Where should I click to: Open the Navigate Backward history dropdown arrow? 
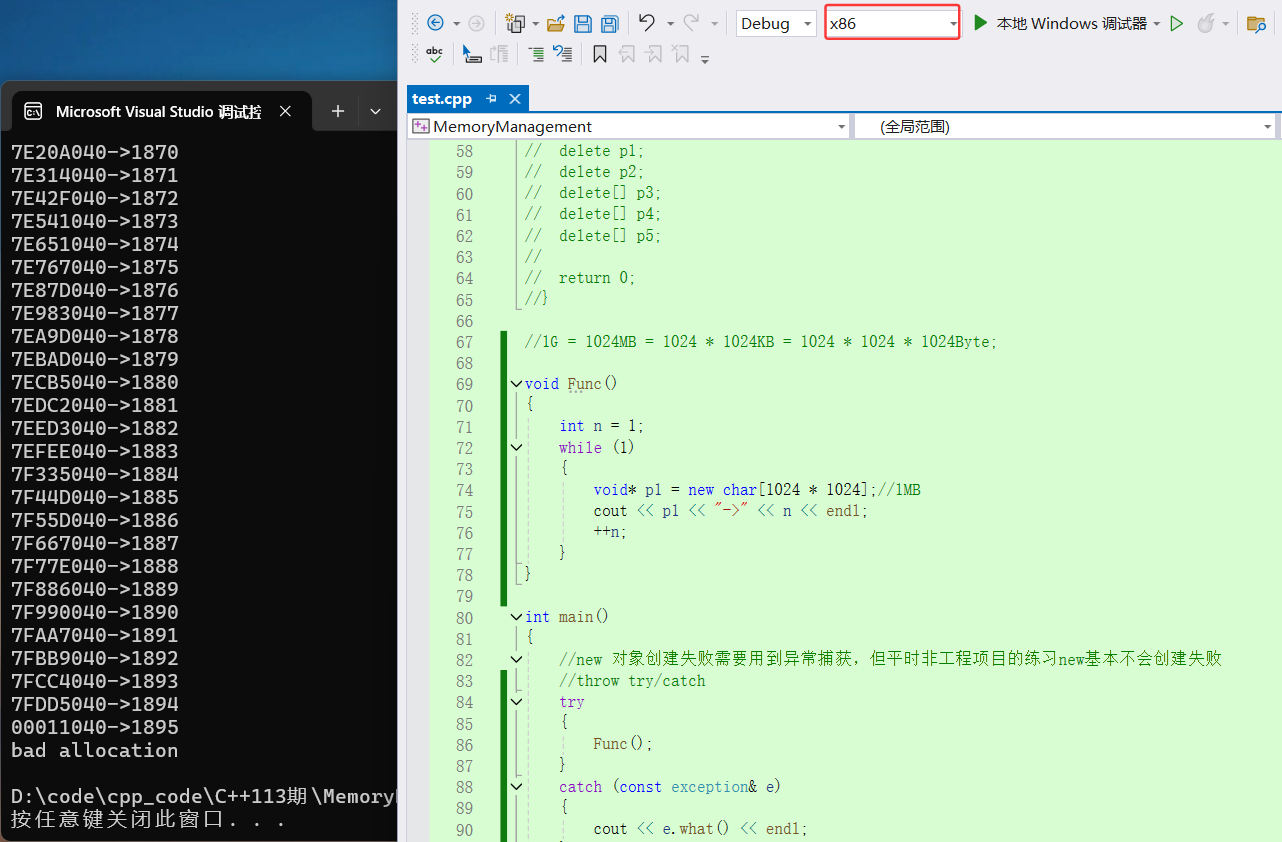click(x=457, y=23)
